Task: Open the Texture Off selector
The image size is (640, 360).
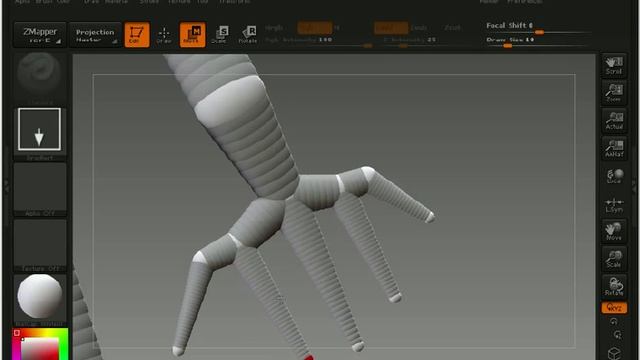Action: pos(40,245)
